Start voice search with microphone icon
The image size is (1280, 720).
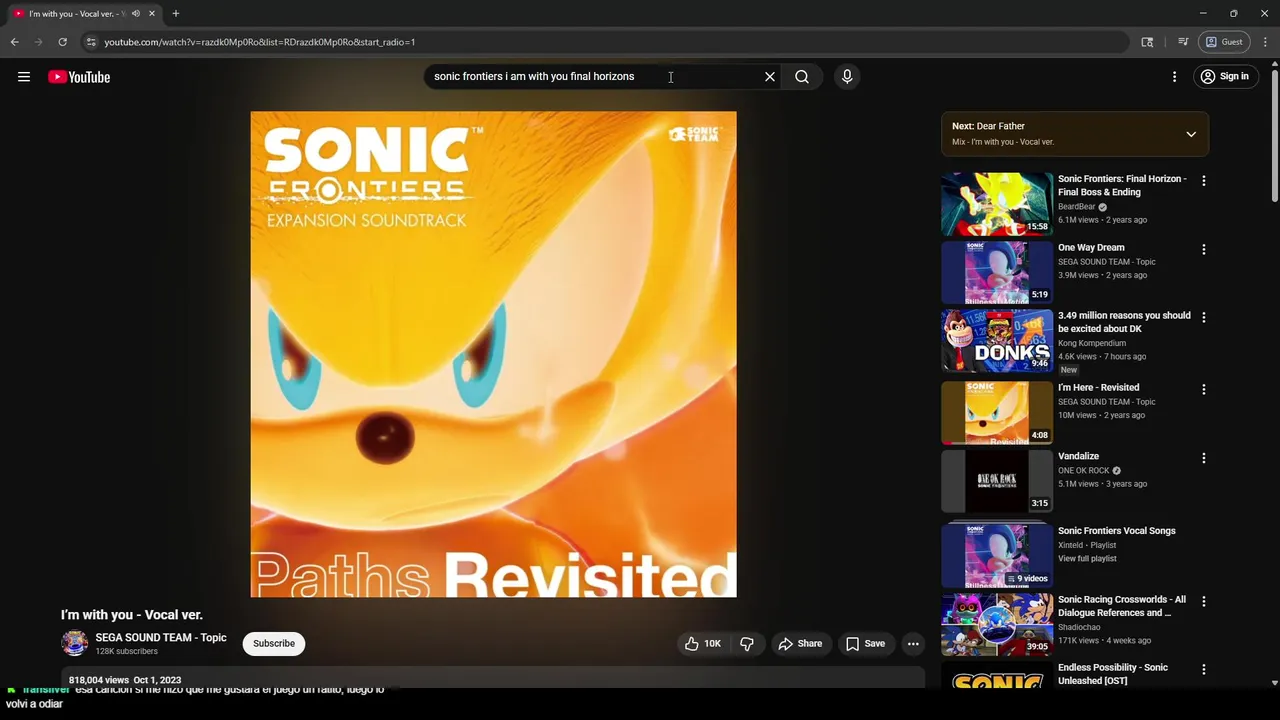pos(847,77)
